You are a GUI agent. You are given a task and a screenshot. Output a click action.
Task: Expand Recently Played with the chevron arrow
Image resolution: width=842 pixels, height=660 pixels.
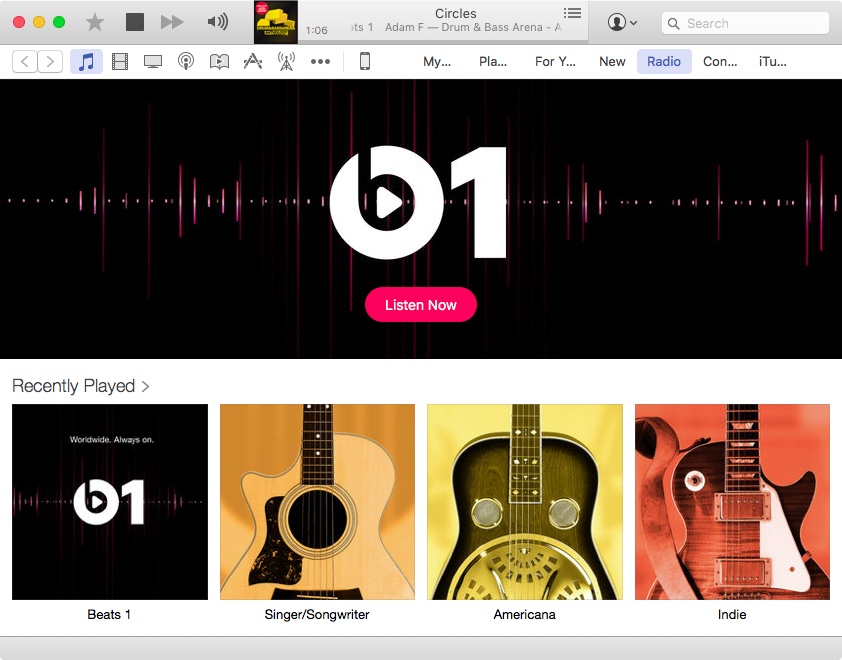(145, 386)
